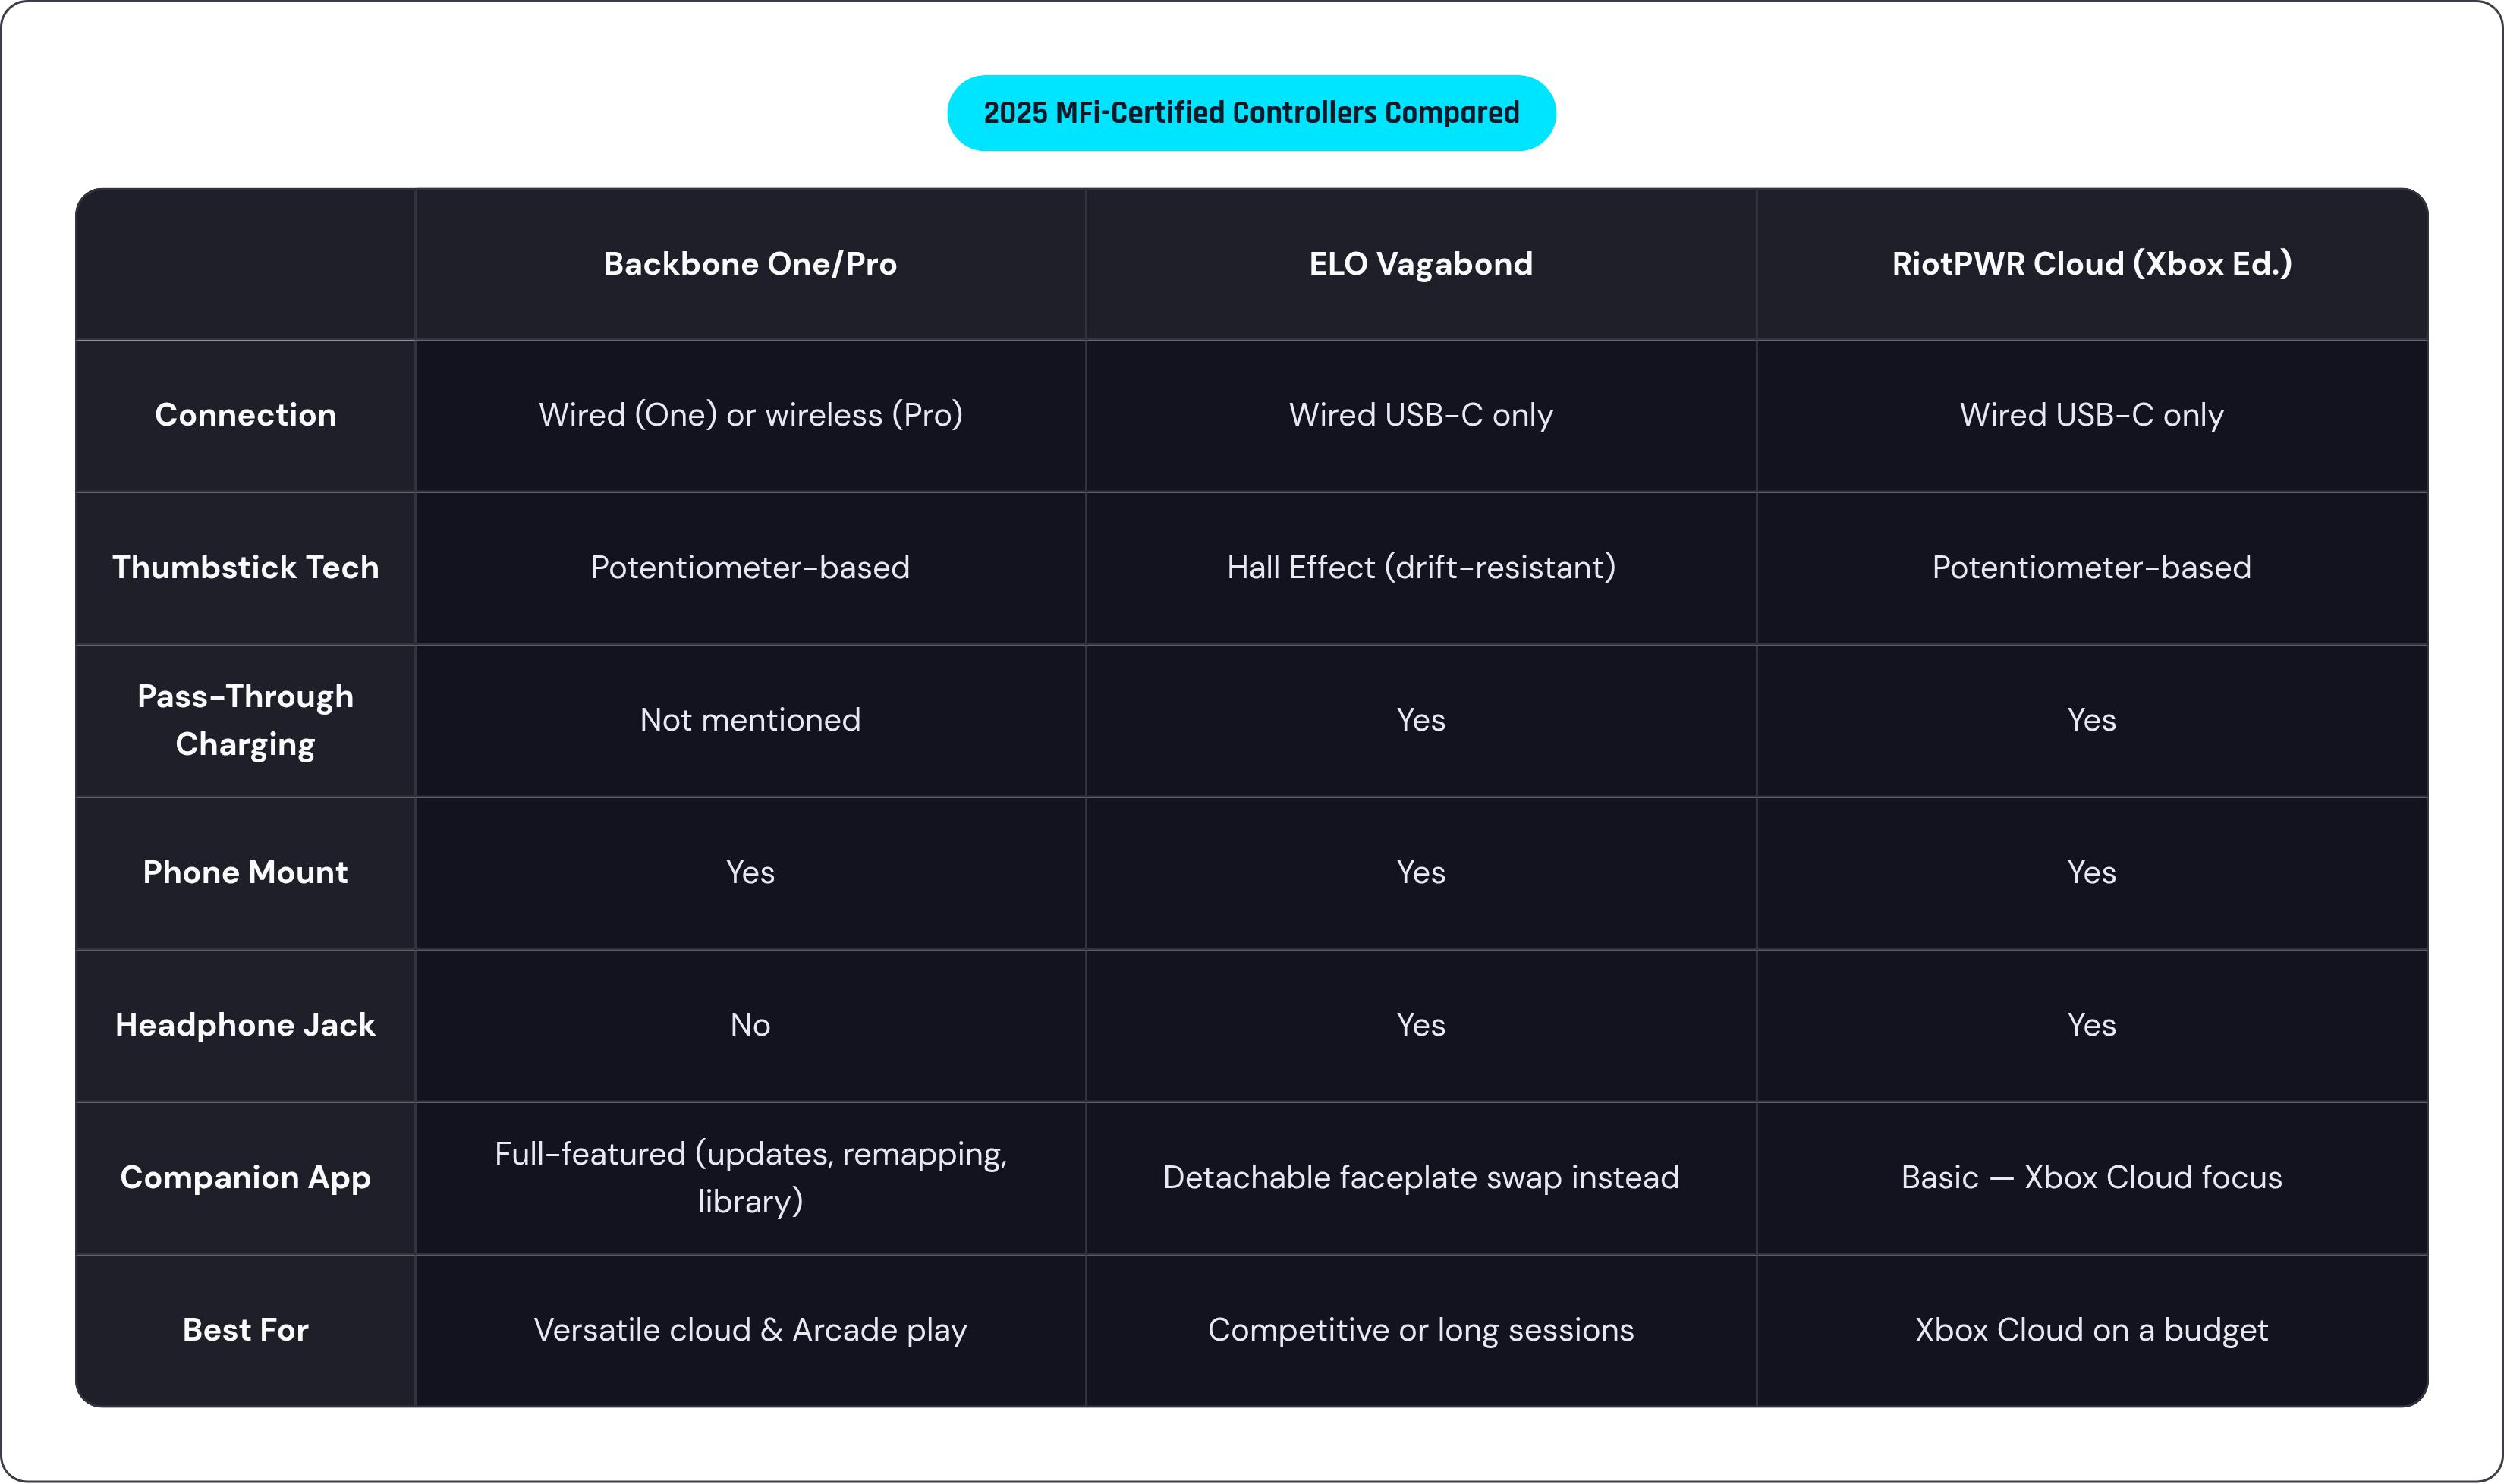The height and width of the screenshot is (1484, 2504).
Task: Select 'Competitive or long sessions' cell
Action: [x=1421, y=1331]
